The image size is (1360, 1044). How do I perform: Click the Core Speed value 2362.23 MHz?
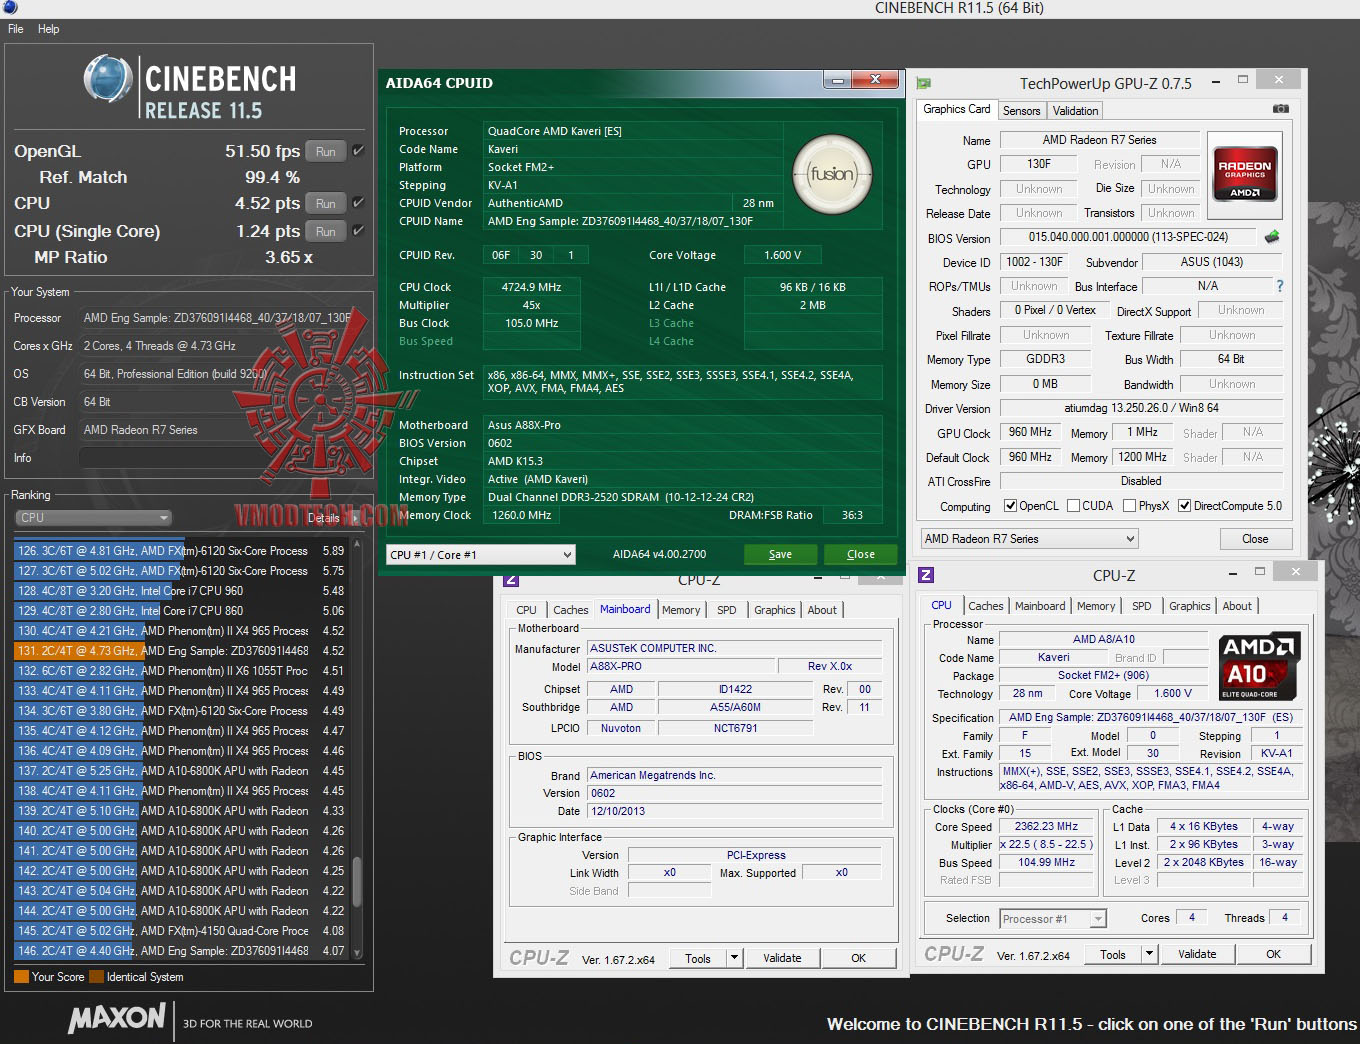(x=1047, y=827)
